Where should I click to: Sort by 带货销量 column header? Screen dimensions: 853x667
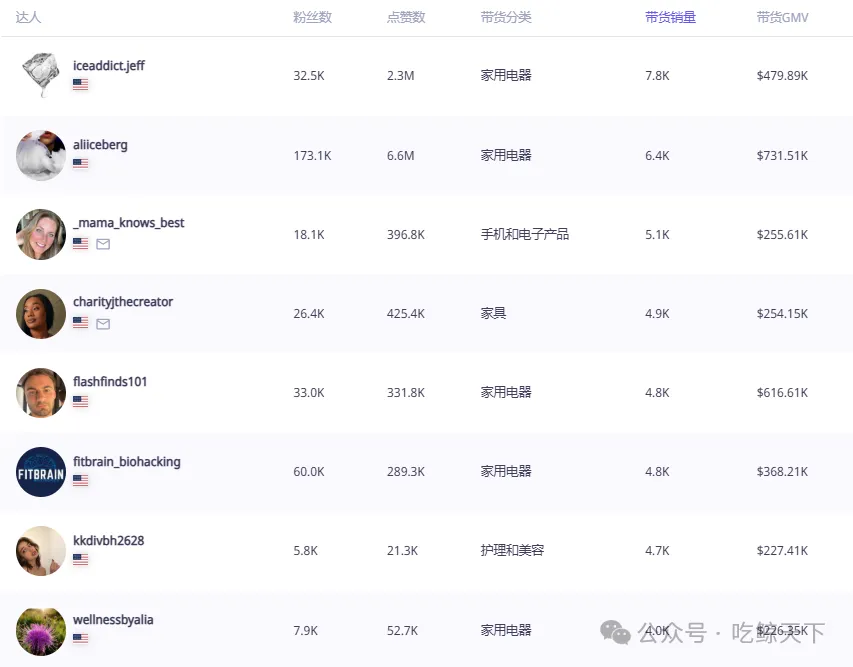(x=670, y=17)
